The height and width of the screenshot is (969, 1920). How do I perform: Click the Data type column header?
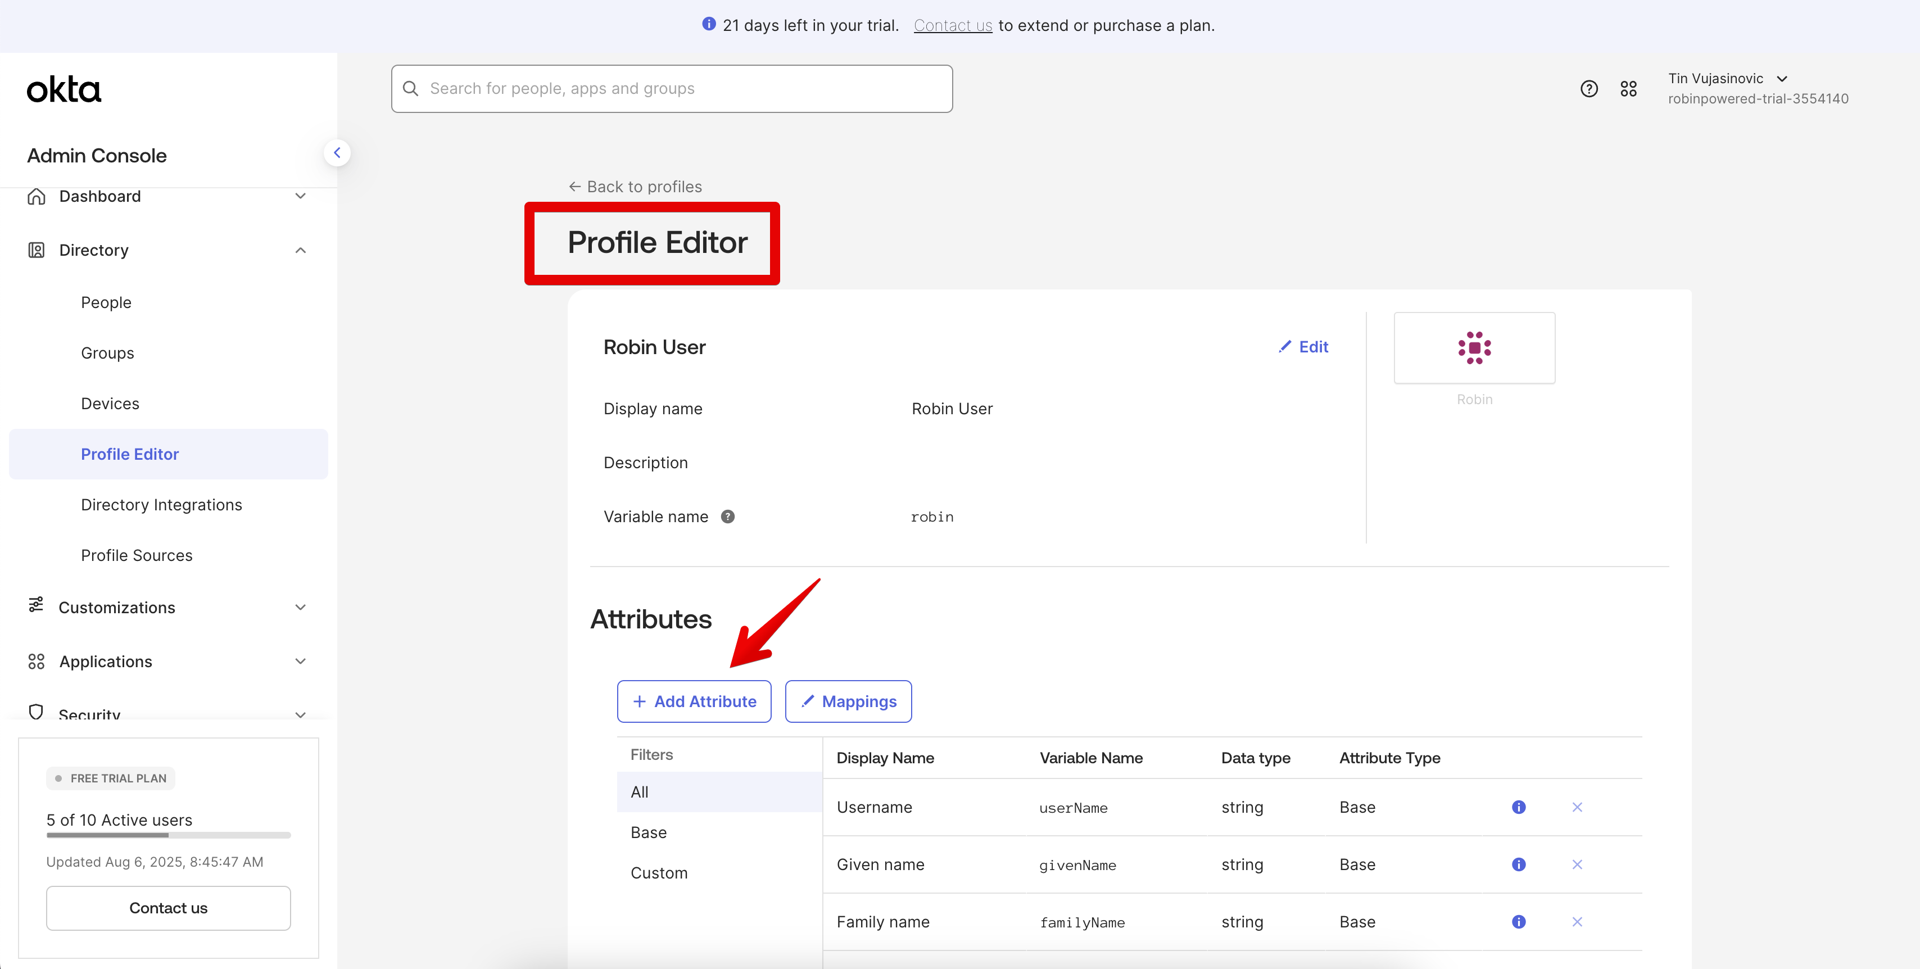click(1255, 758)
